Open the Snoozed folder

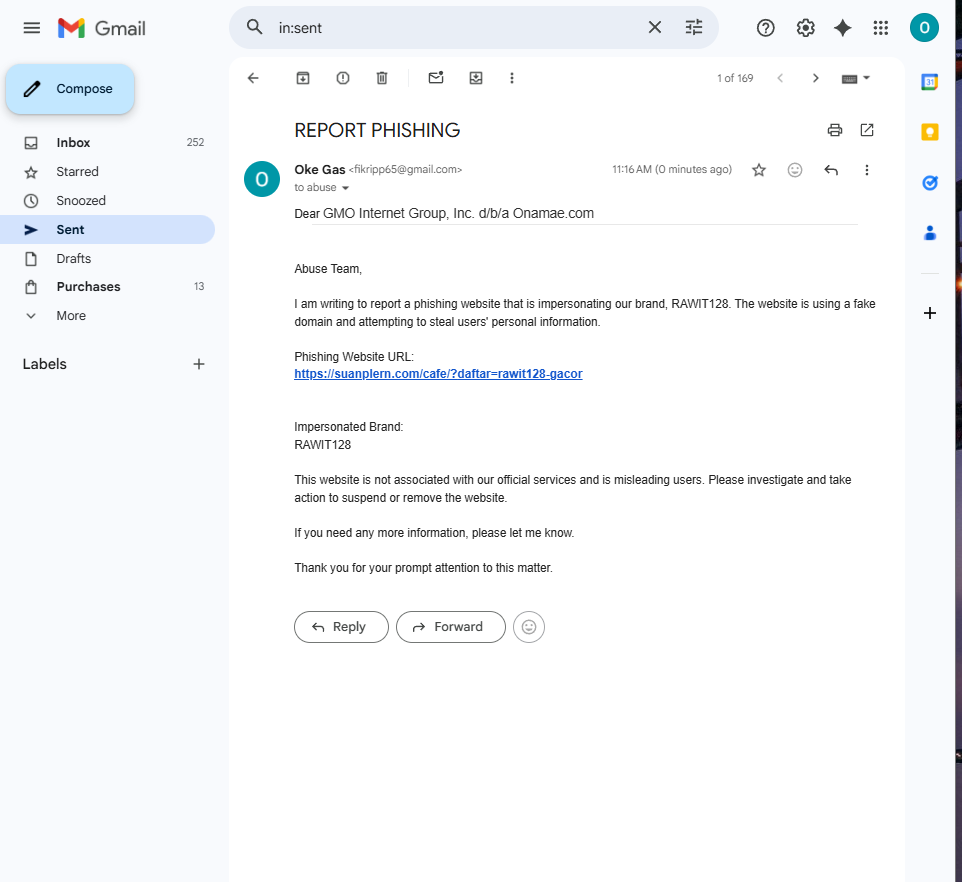coord(107,201)
